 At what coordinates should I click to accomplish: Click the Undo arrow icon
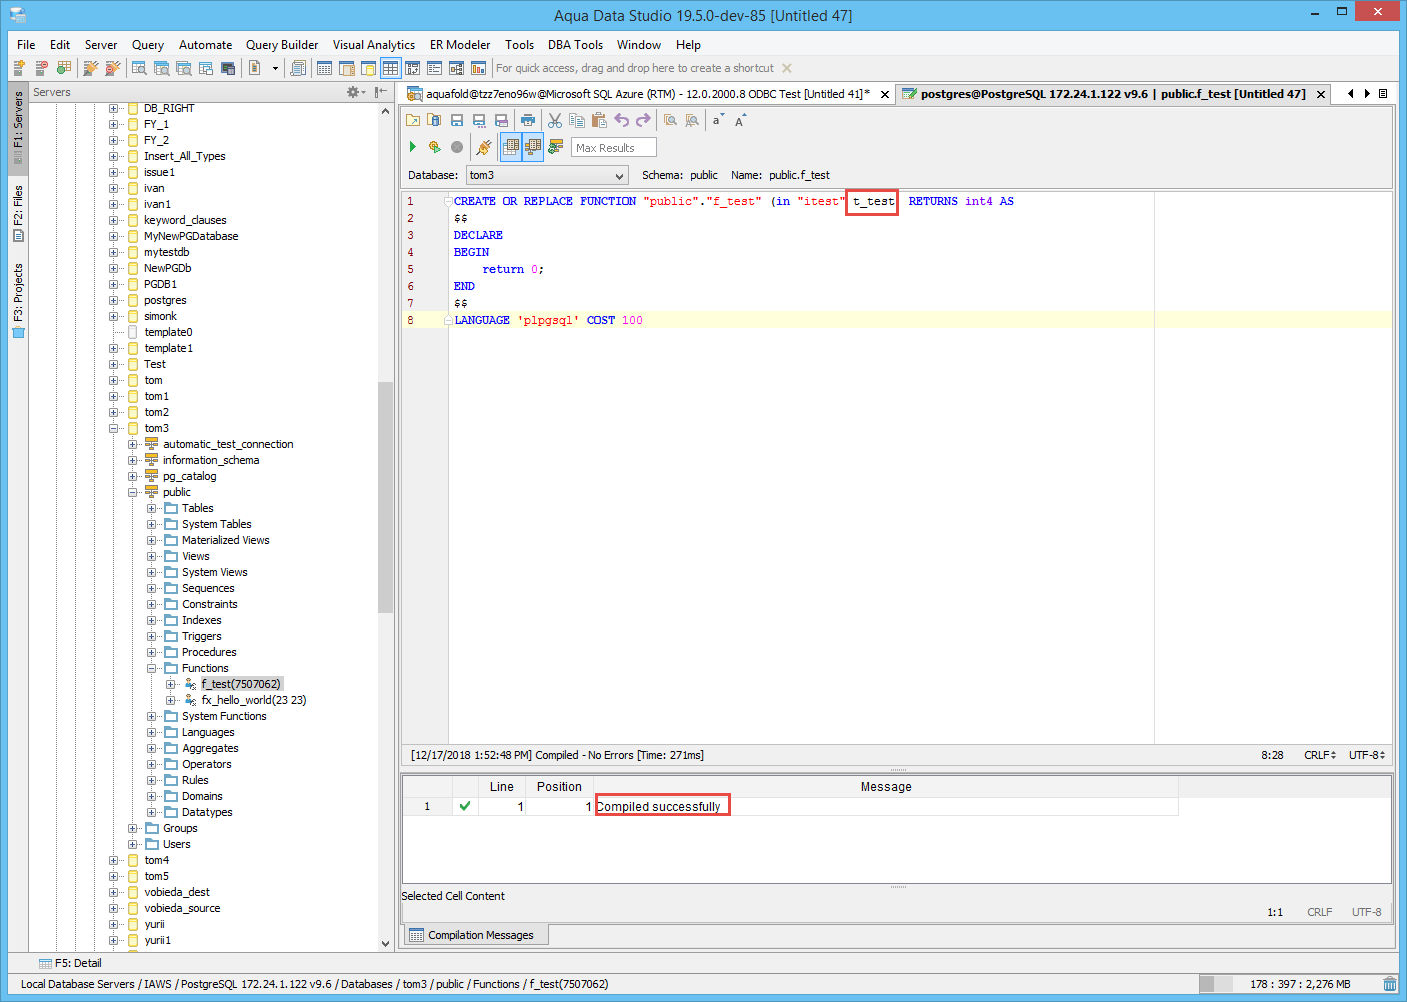[622, 120]
